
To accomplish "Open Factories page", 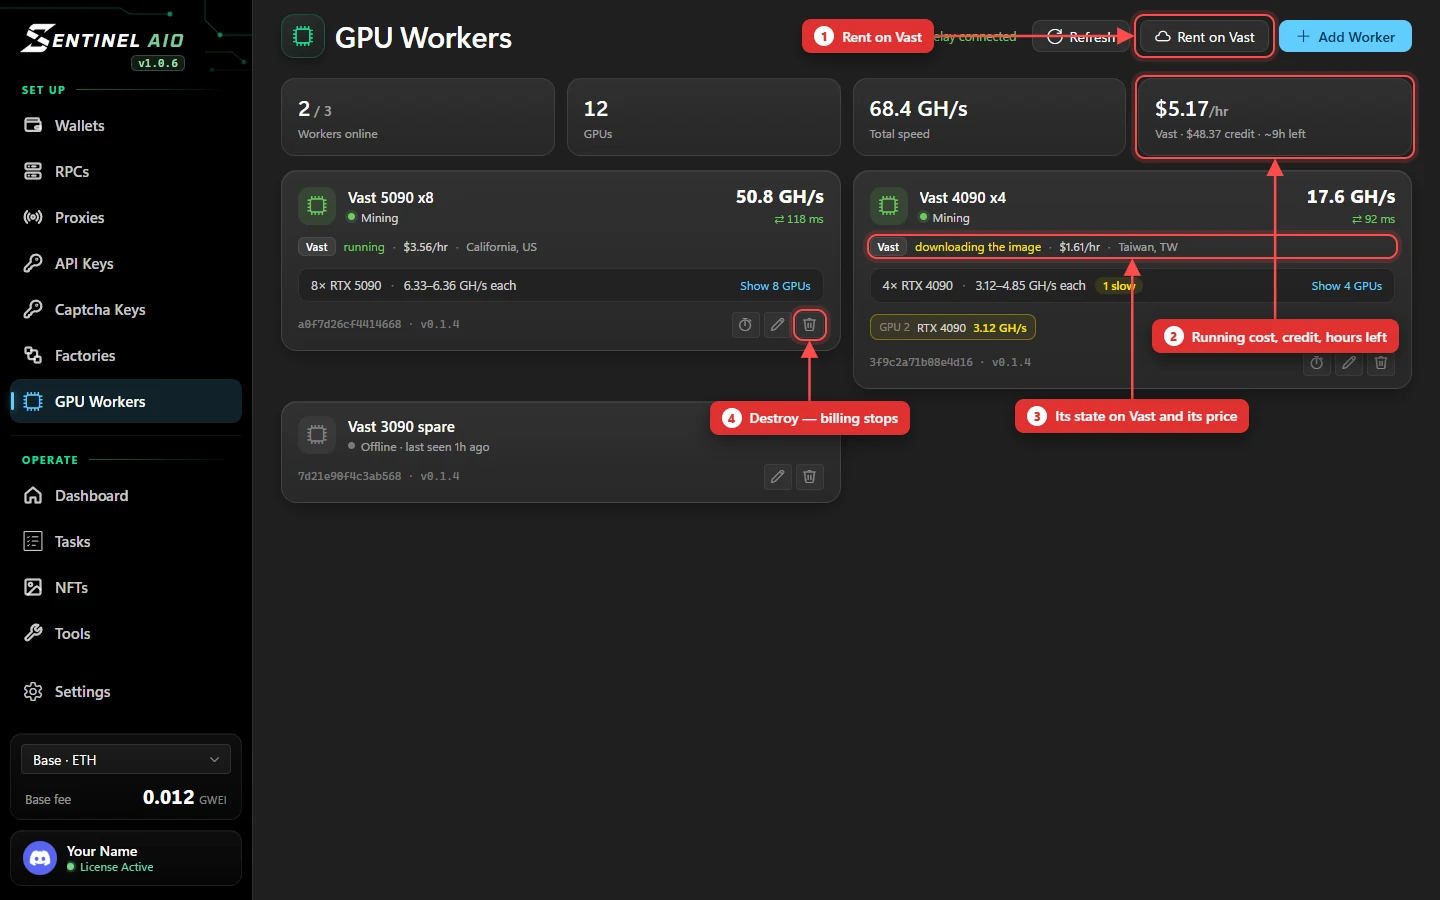I will [126, 356].
